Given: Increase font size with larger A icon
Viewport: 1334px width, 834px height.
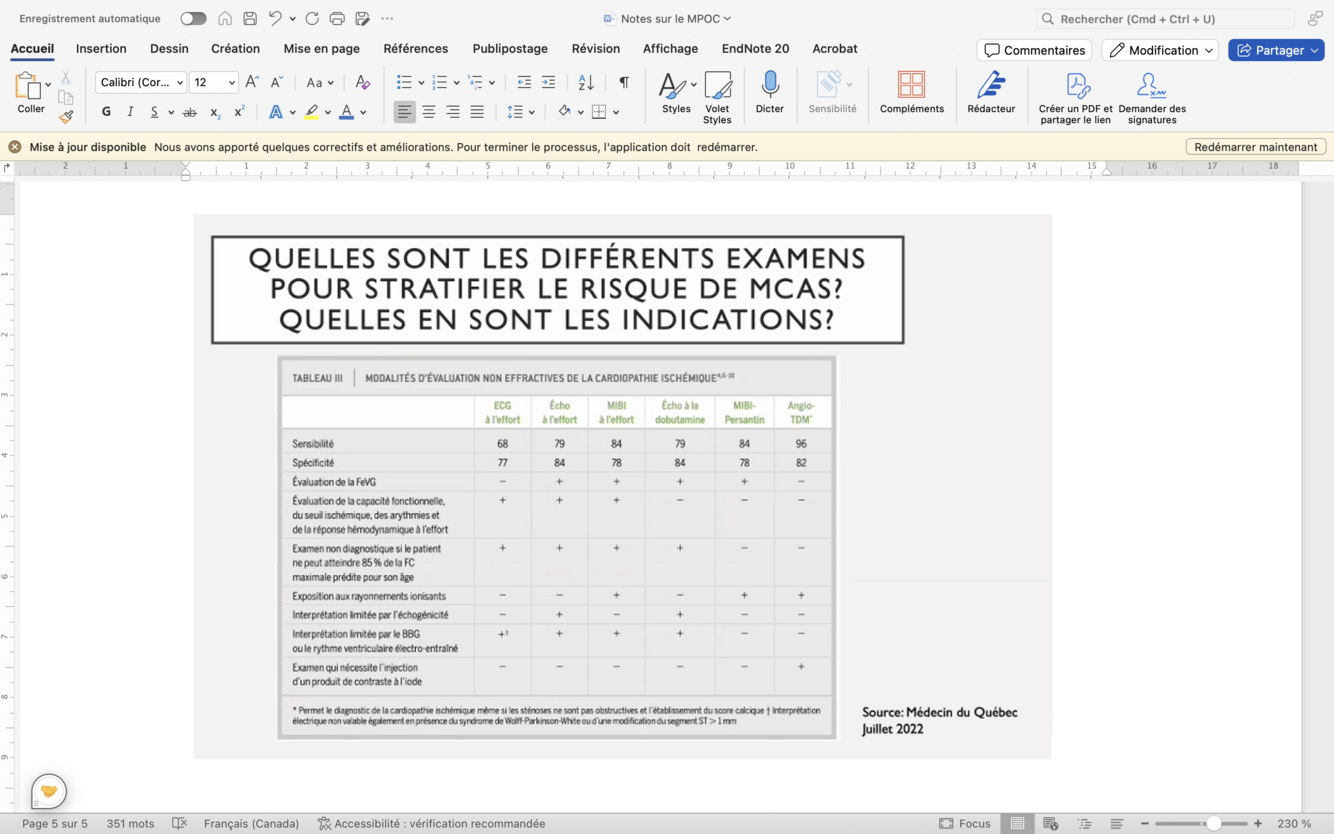Looking at the screenshot, I should pyautogui.click(x=252, y=83).
